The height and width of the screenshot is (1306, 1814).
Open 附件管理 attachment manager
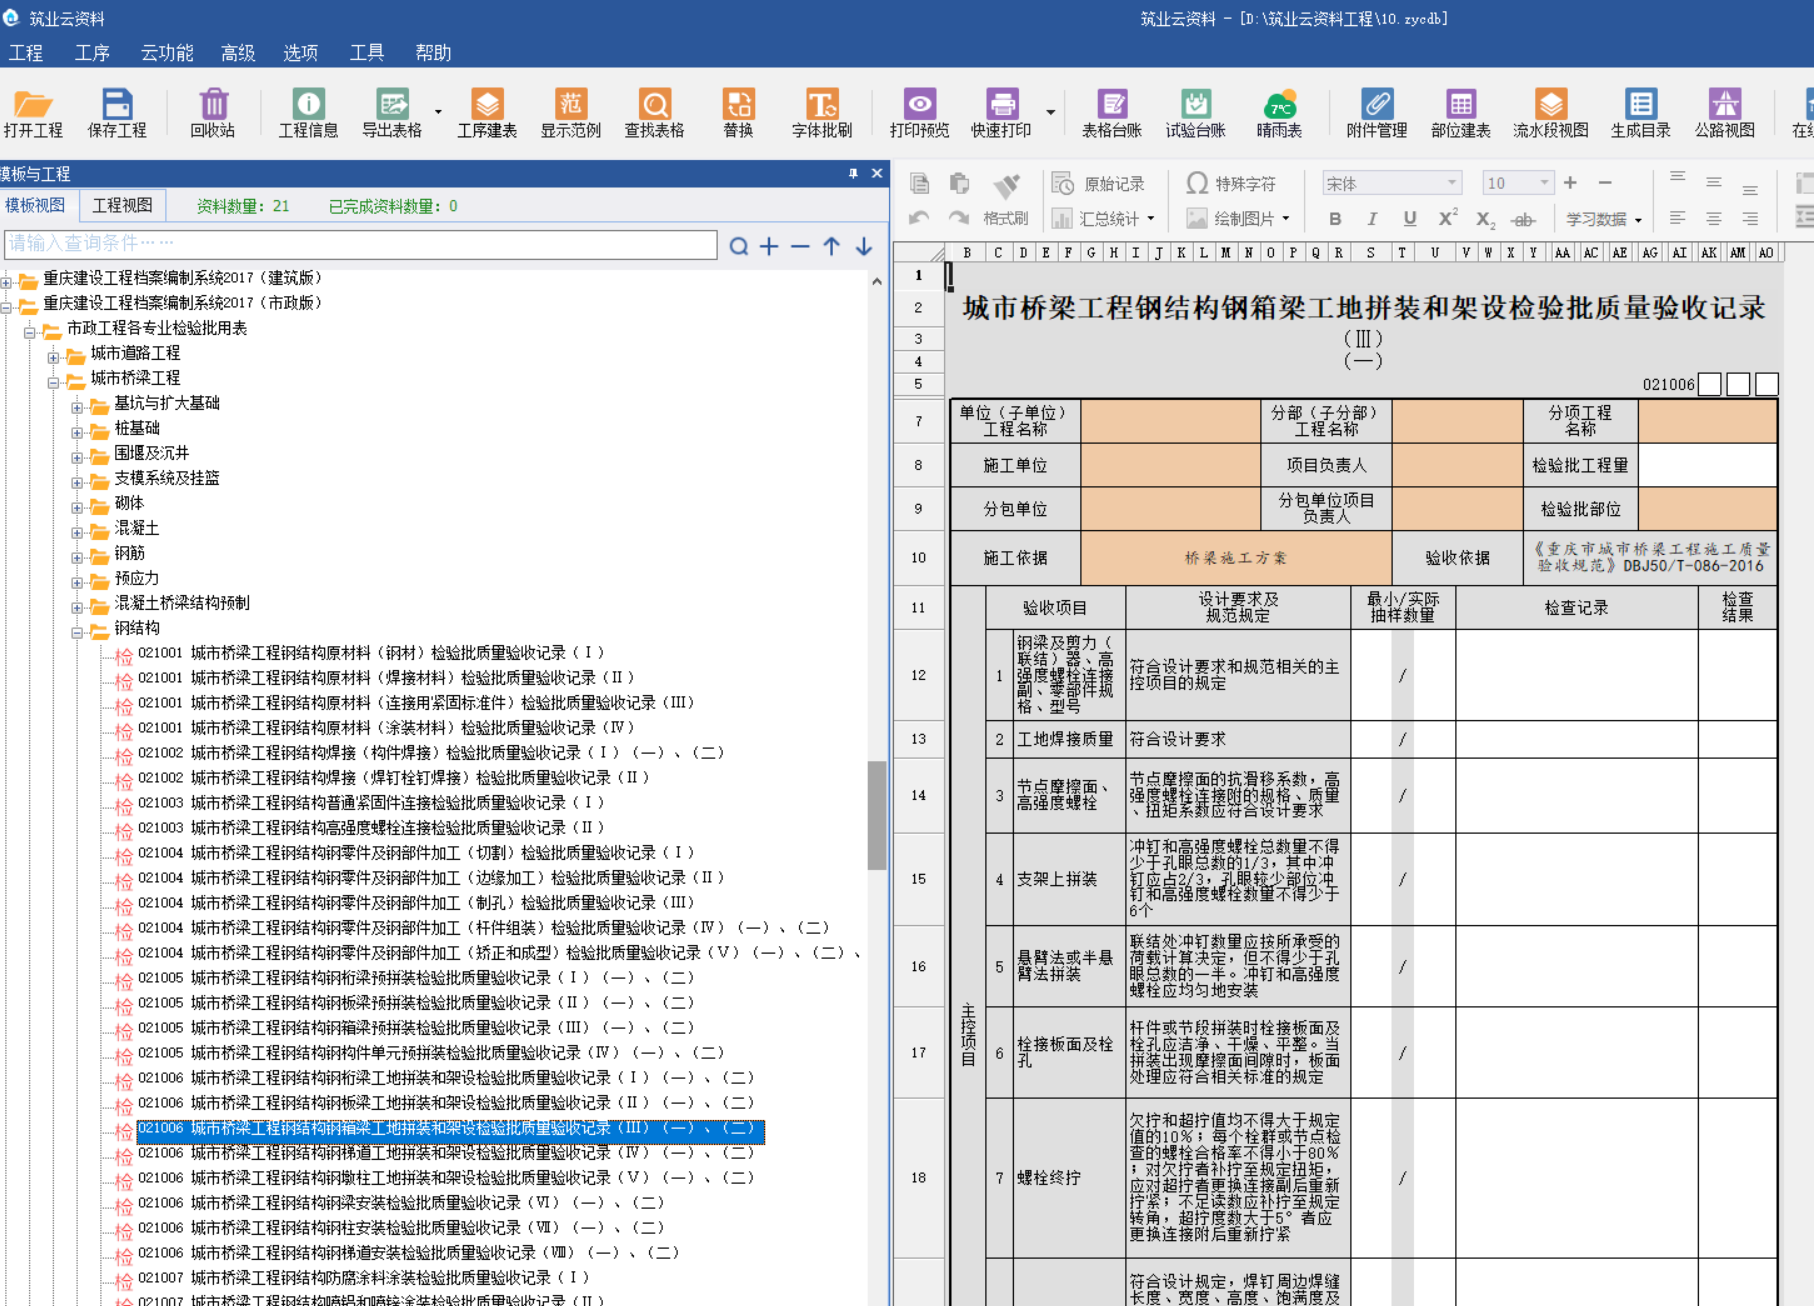point(1377,113)
